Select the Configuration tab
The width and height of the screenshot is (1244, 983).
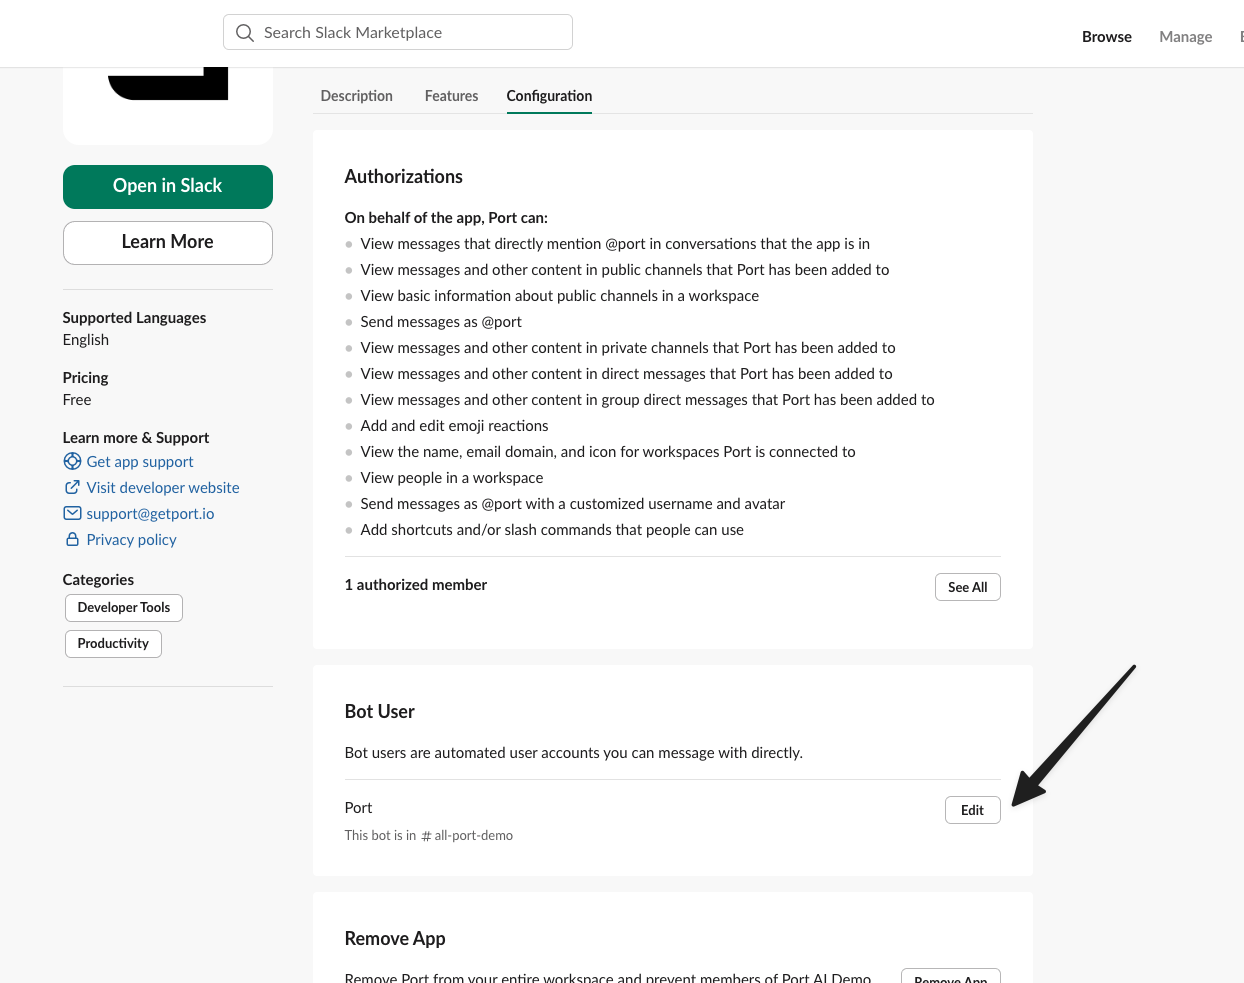click(548, 96)
